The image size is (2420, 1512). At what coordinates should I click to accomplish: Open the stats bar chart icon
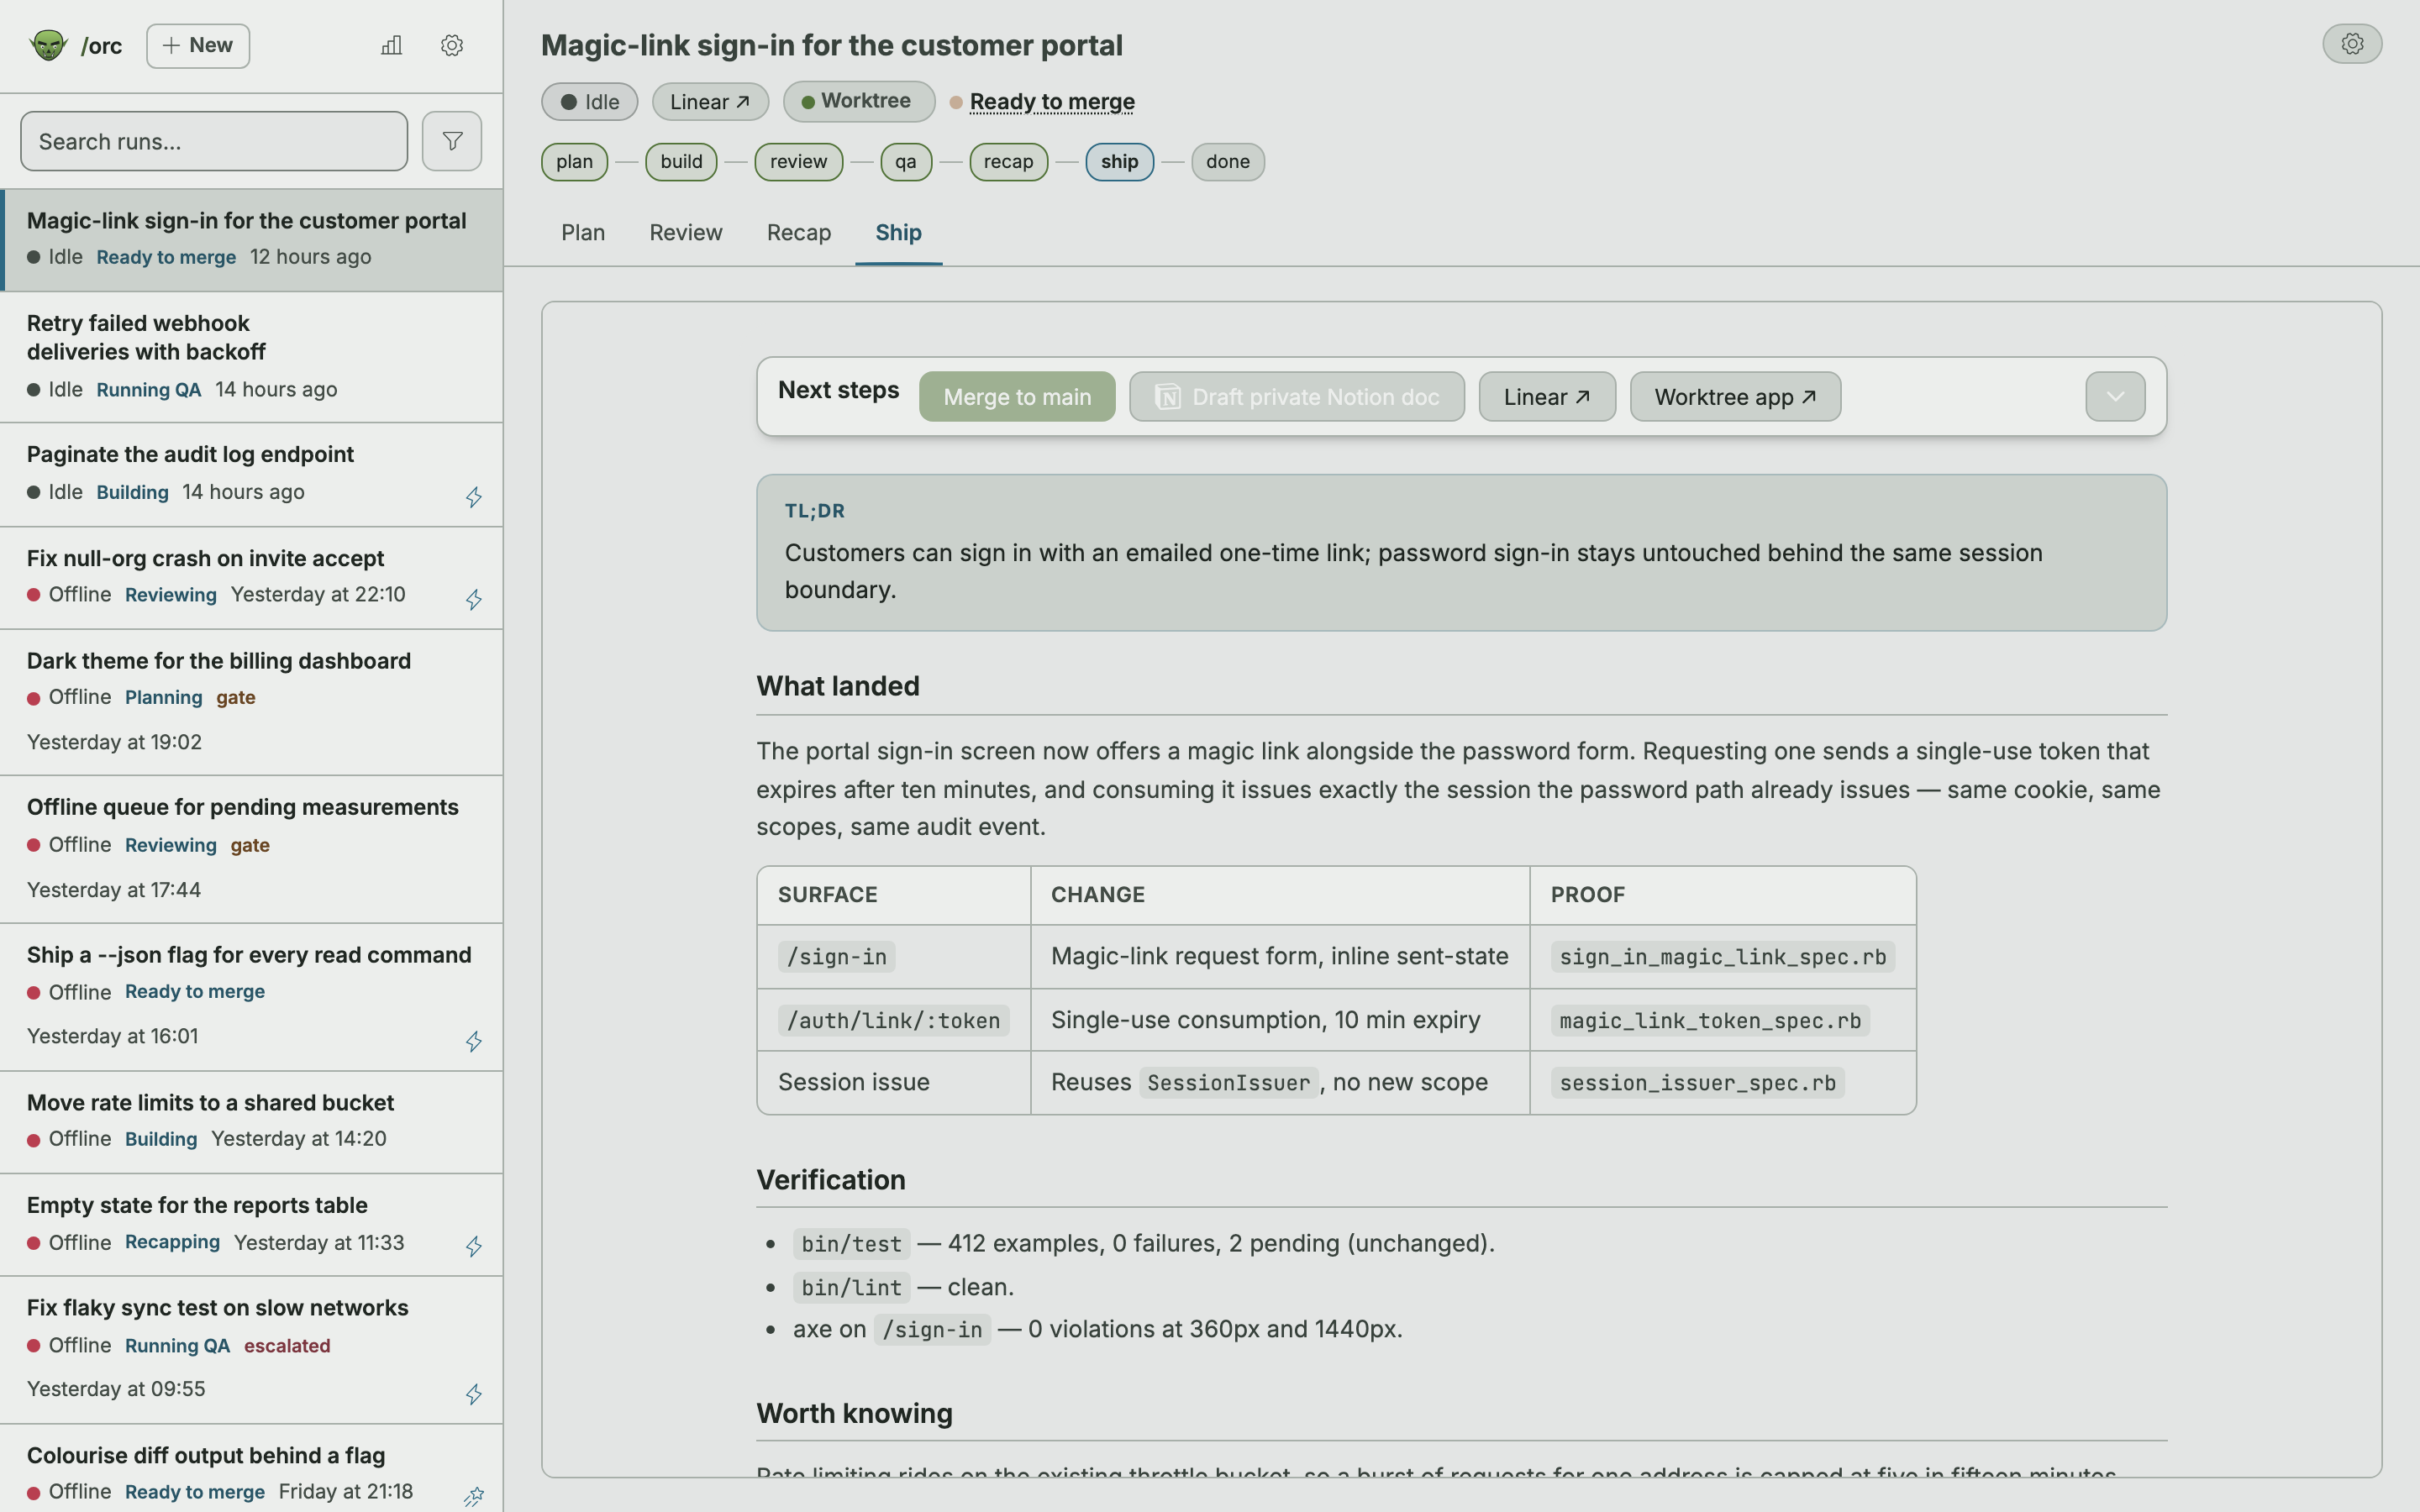392,45
